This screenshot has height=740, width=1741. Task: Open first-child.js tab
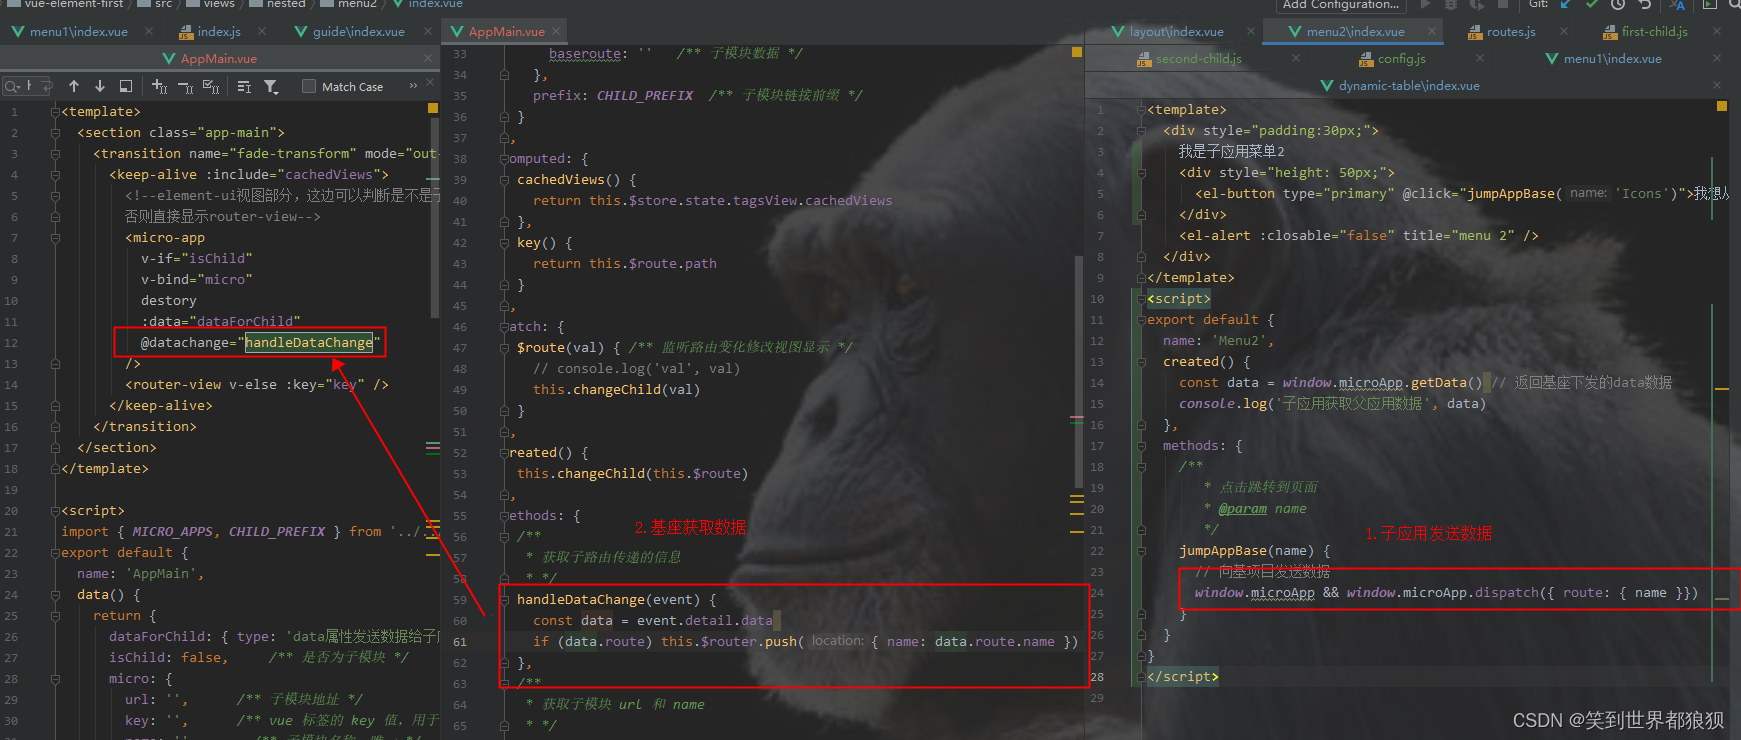tap(1654, 32)
